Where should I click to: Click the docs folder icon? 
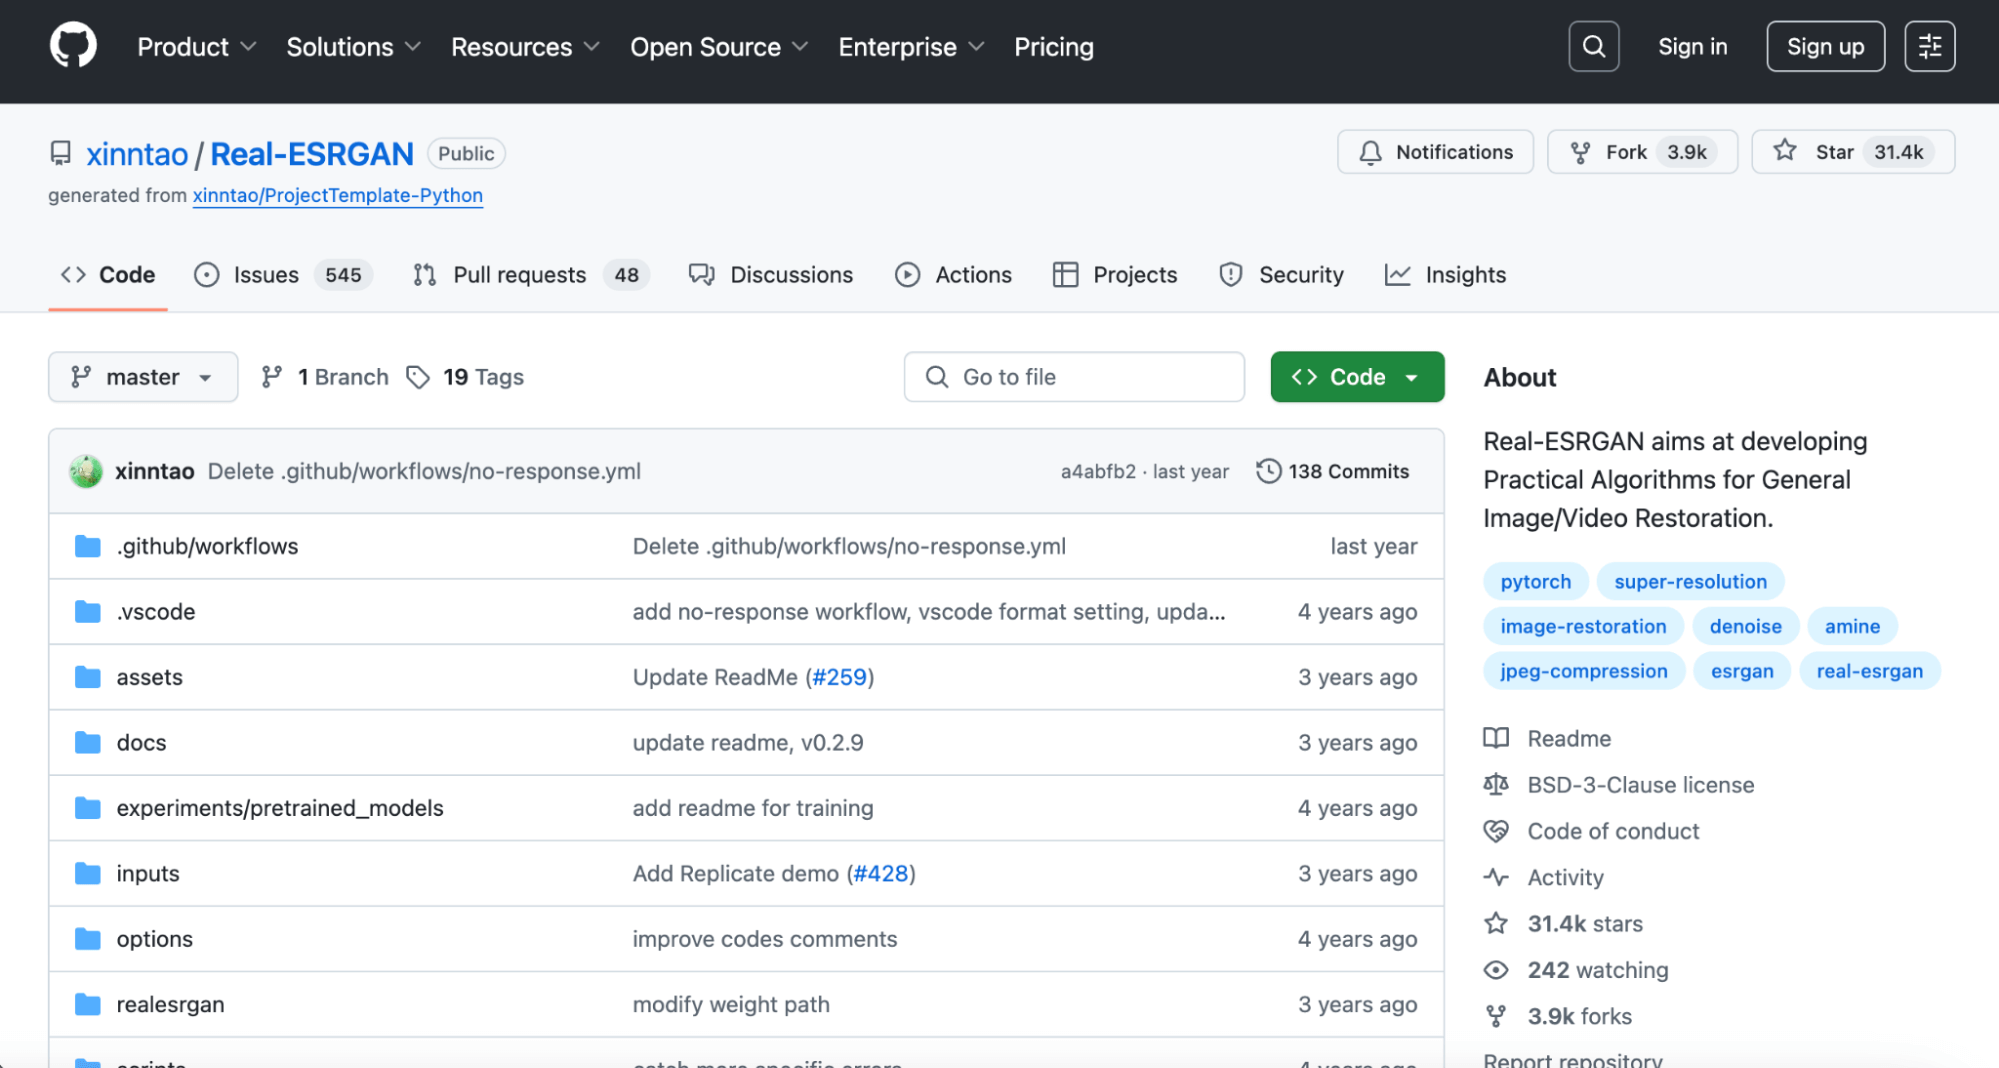[x=88, y=742]
